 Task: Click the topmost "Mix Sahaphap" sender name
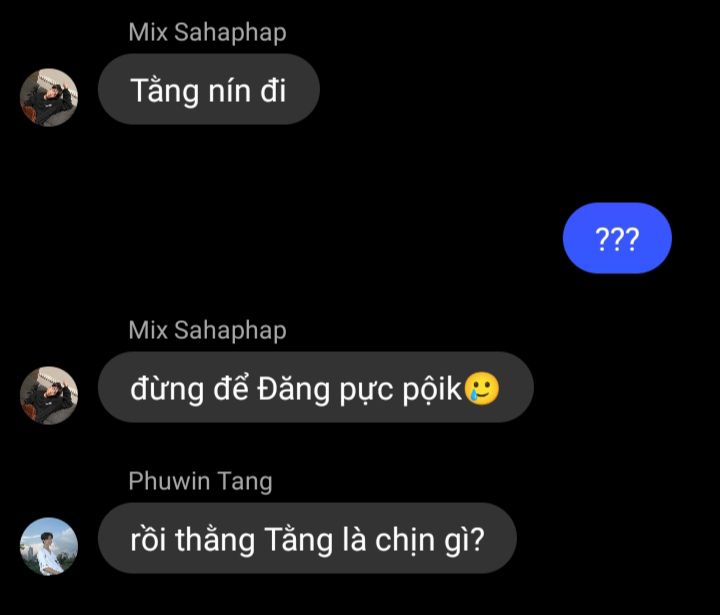coord(208,33)
